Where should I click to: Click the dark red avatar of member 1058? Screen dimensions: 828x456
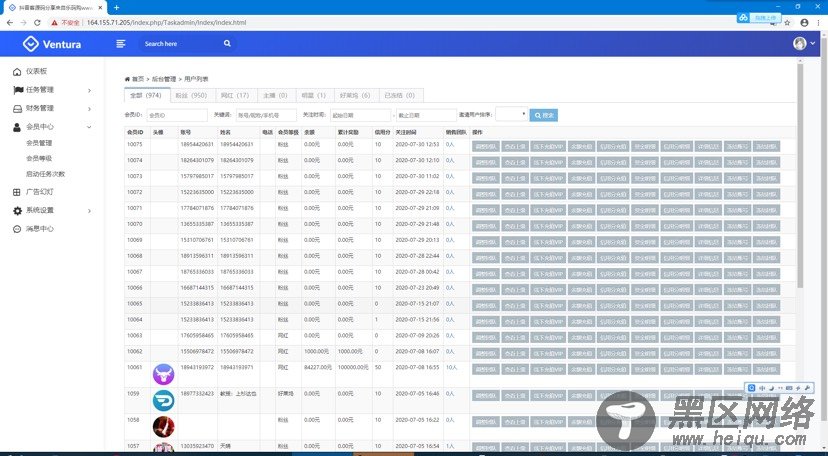(163, 426)
